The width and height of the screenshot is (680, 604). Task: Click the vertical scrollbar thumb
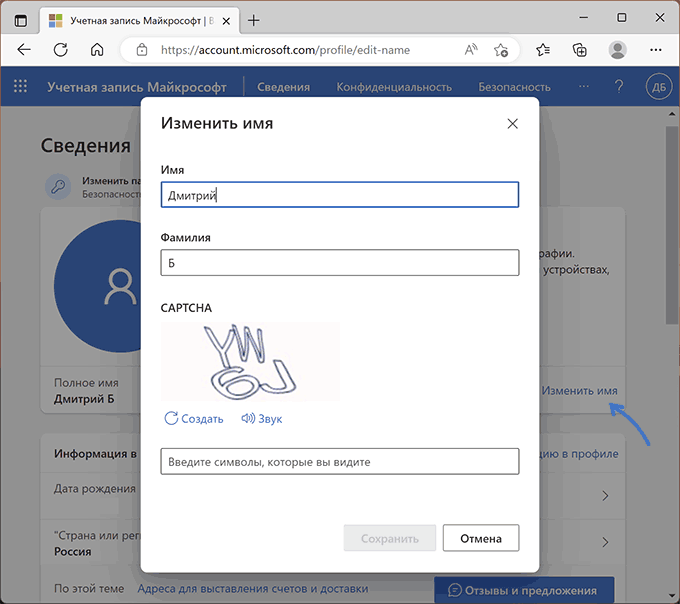pos(672,225)
